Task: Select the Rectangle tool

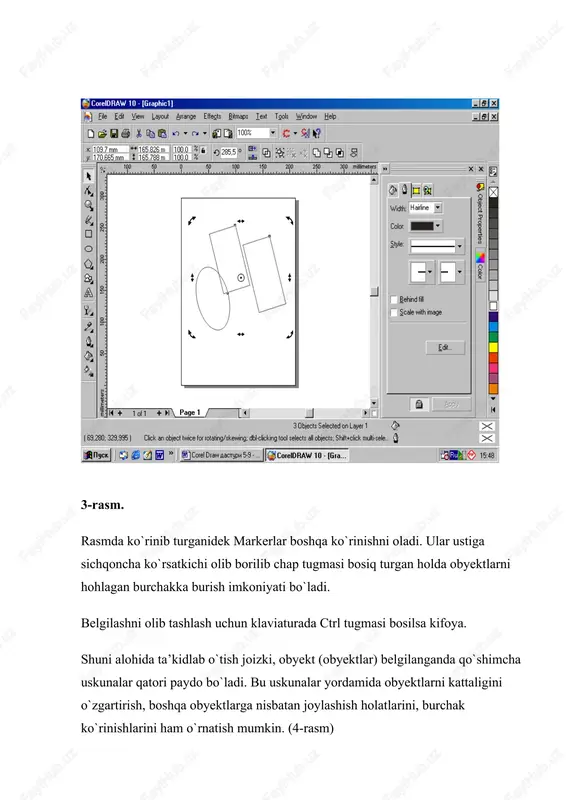Action: click(89, 234)
